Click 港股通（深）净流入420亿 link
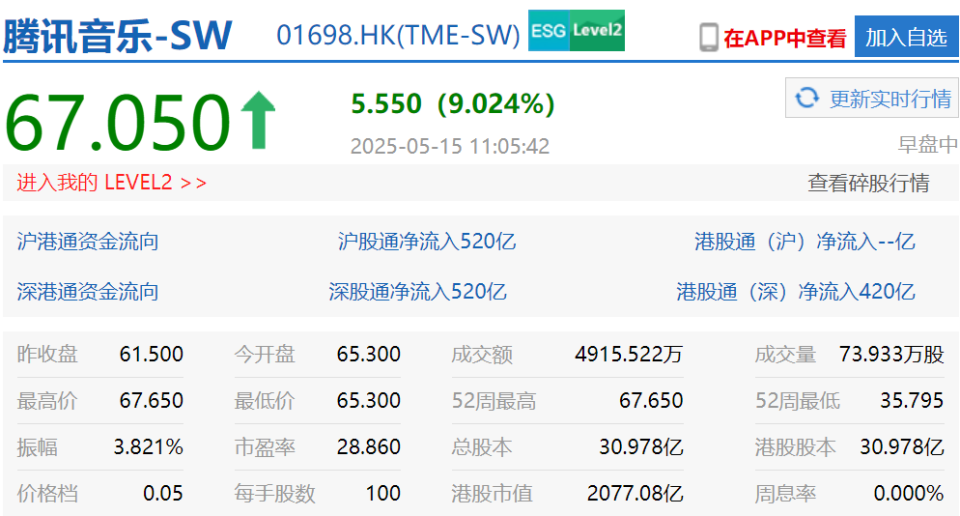Screen dimensions: 960x516 [795, 291]
